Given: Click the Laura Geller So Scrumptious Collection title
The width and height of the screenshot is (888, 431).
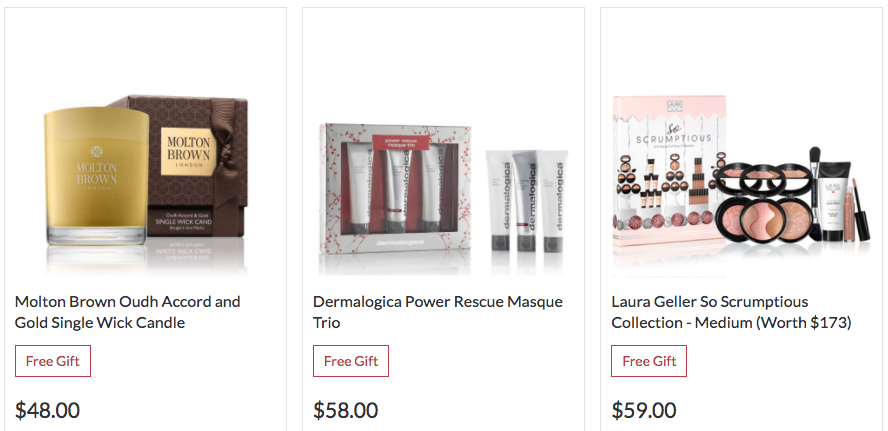Looking at the screenshot, I should point(731,312).
